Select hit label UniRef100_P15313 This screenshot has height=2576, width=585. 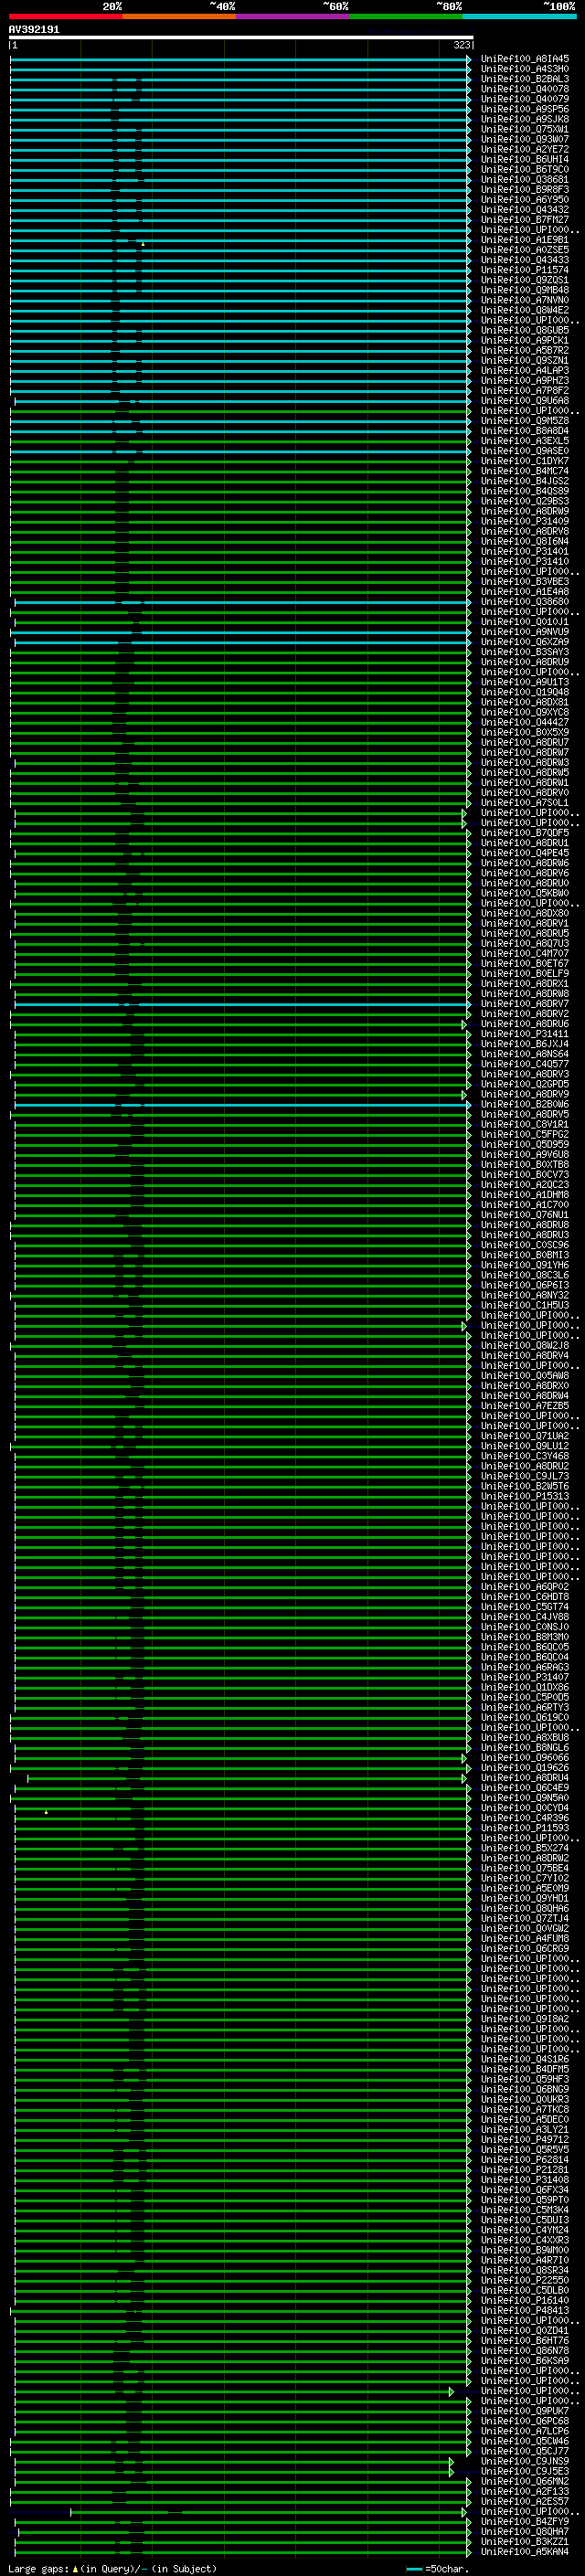(524, 1496)
